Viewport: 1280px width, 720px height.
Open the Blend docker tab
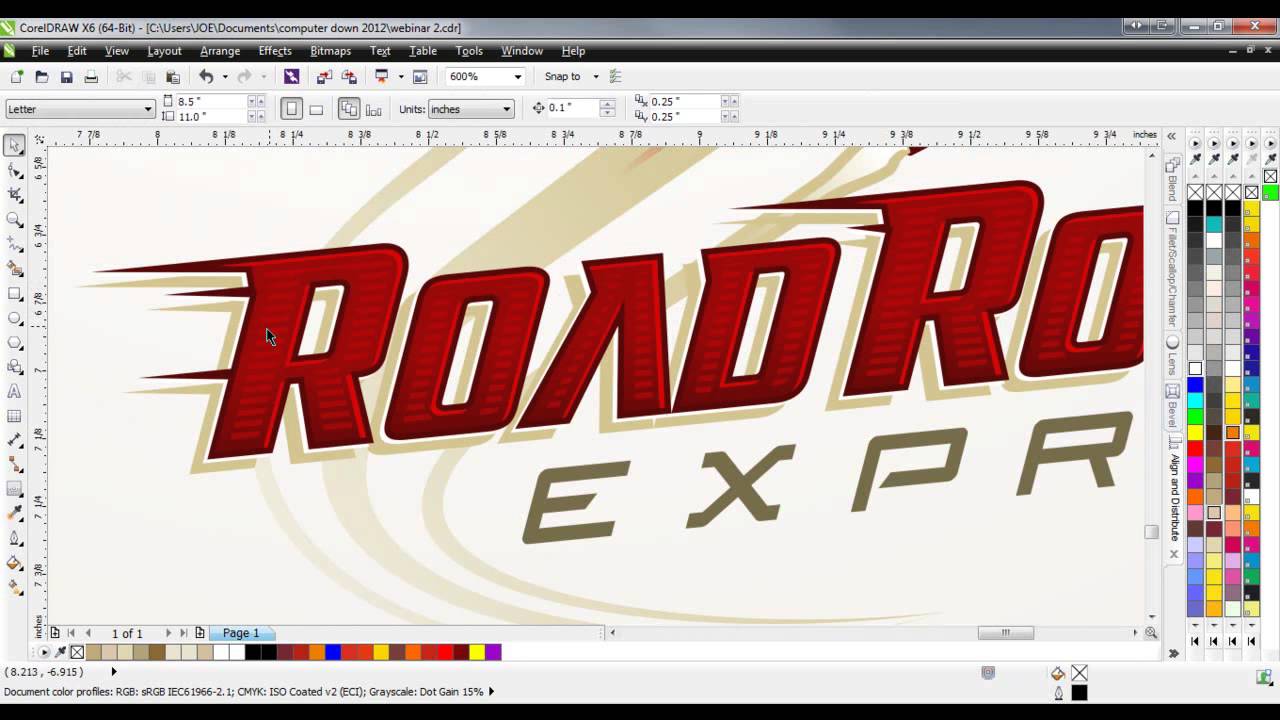[1173, 179]
